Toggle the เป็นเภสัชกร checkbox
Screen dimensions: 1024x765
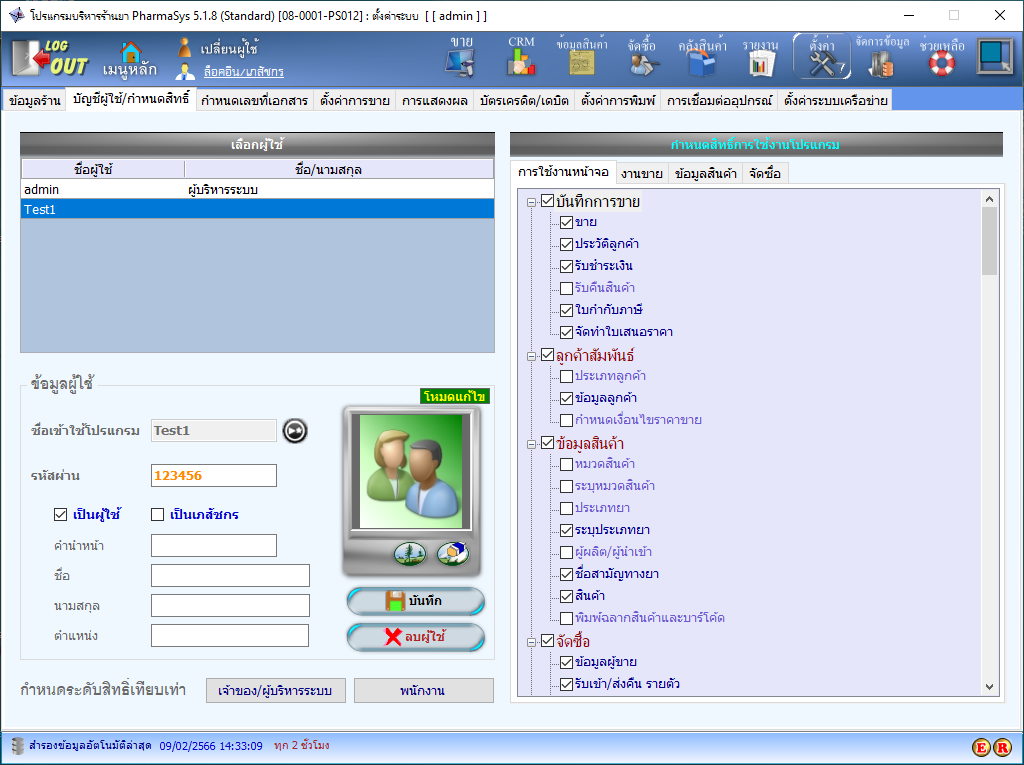[x=157, y=515]
